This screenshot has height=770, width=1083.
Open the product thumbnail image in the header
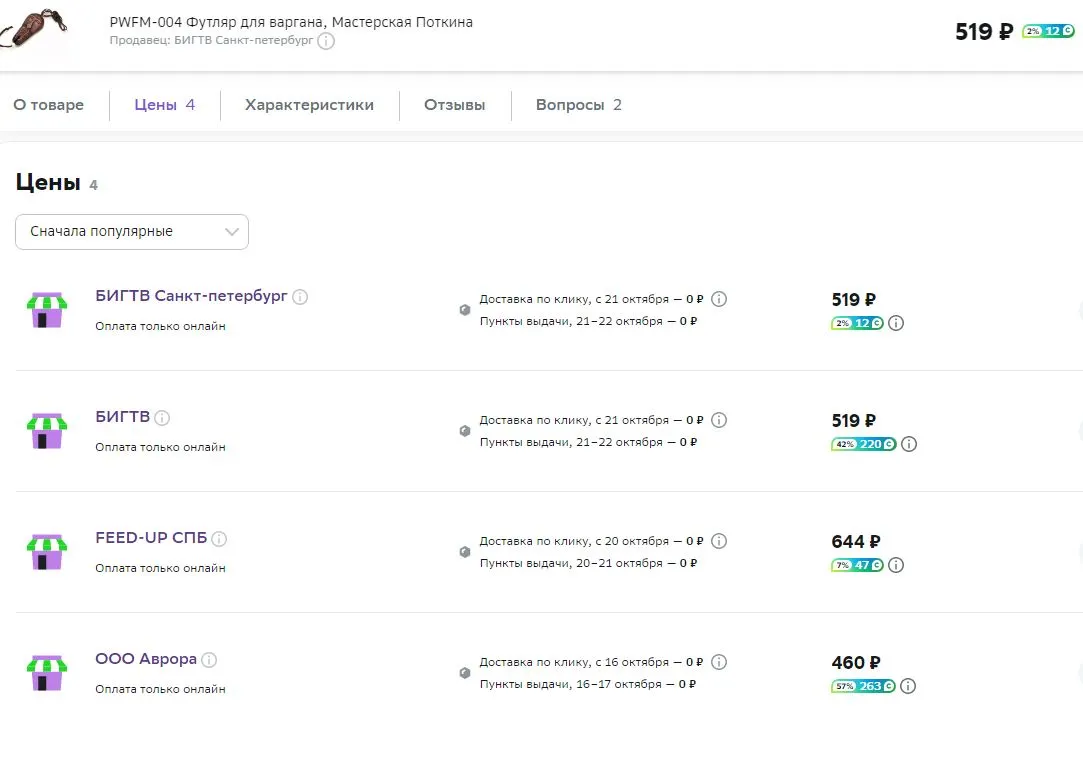click(33, 29)
